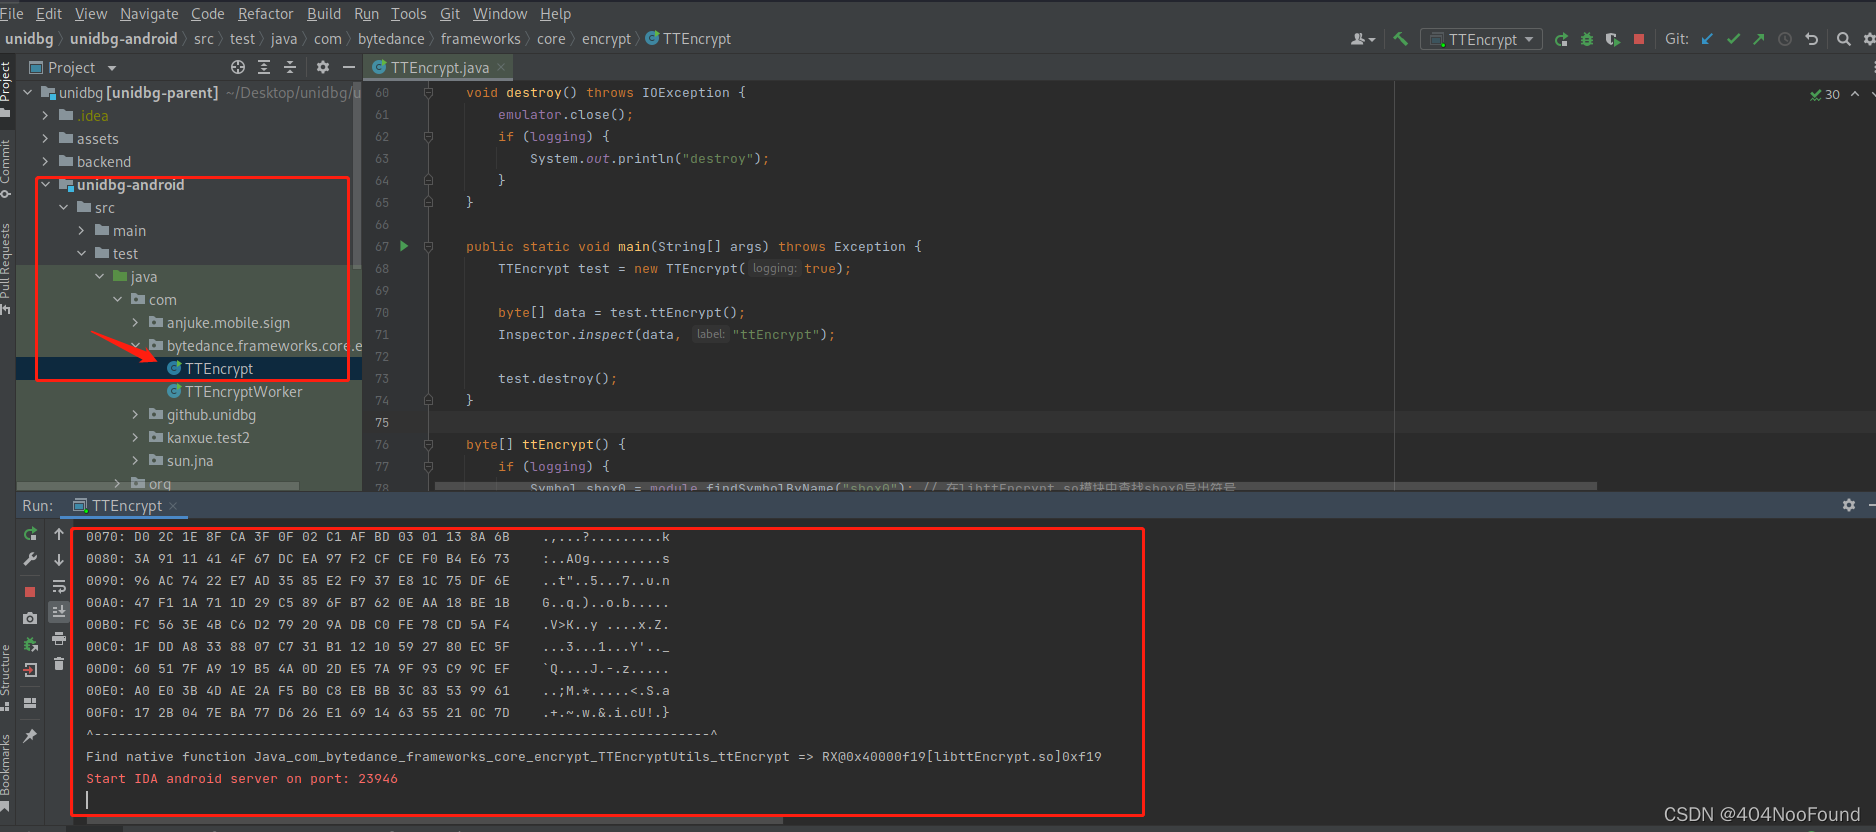
Task: Click up the stack trace arrow
Action: pos(59,534)
